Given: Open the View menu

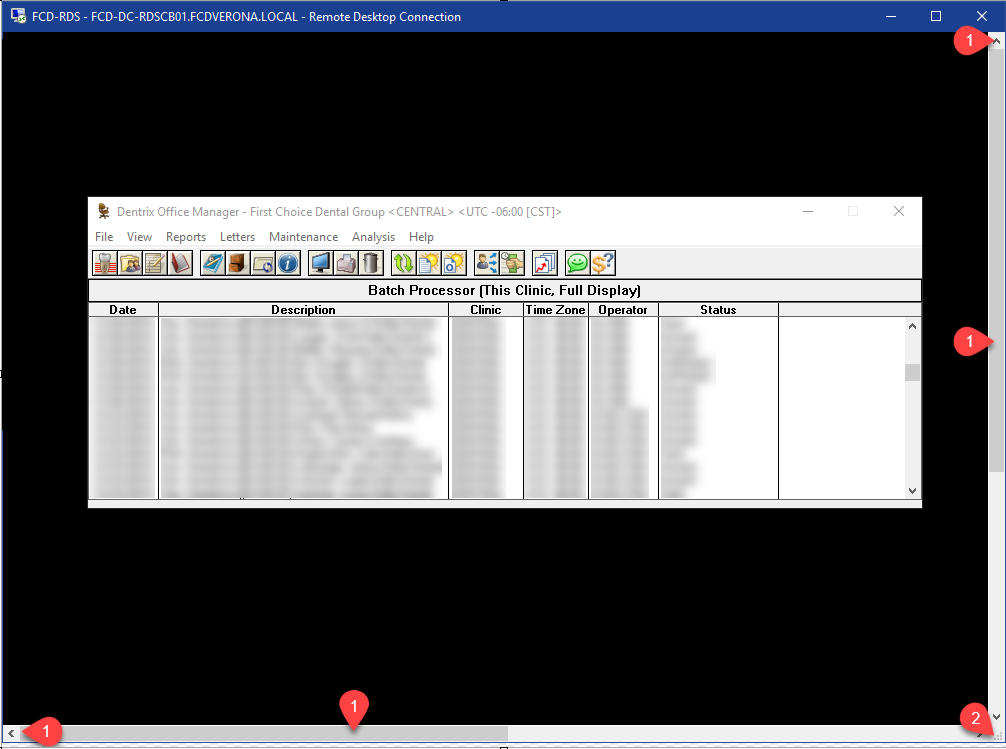Looking at the screenshot, I should (x=139, y=237).
